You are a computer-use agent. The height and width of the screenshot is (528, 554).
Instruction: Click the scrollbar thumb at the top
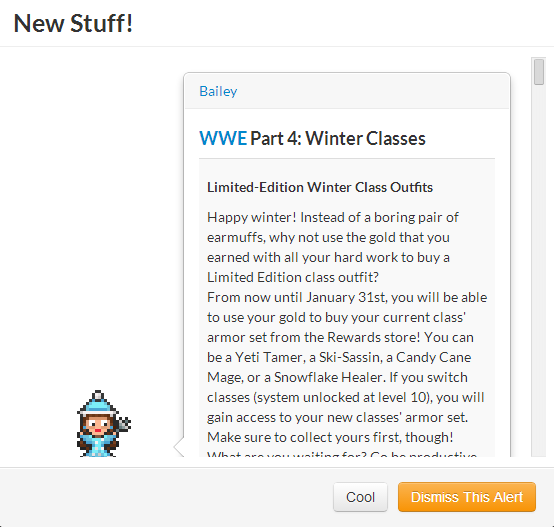tap(539, 72)
